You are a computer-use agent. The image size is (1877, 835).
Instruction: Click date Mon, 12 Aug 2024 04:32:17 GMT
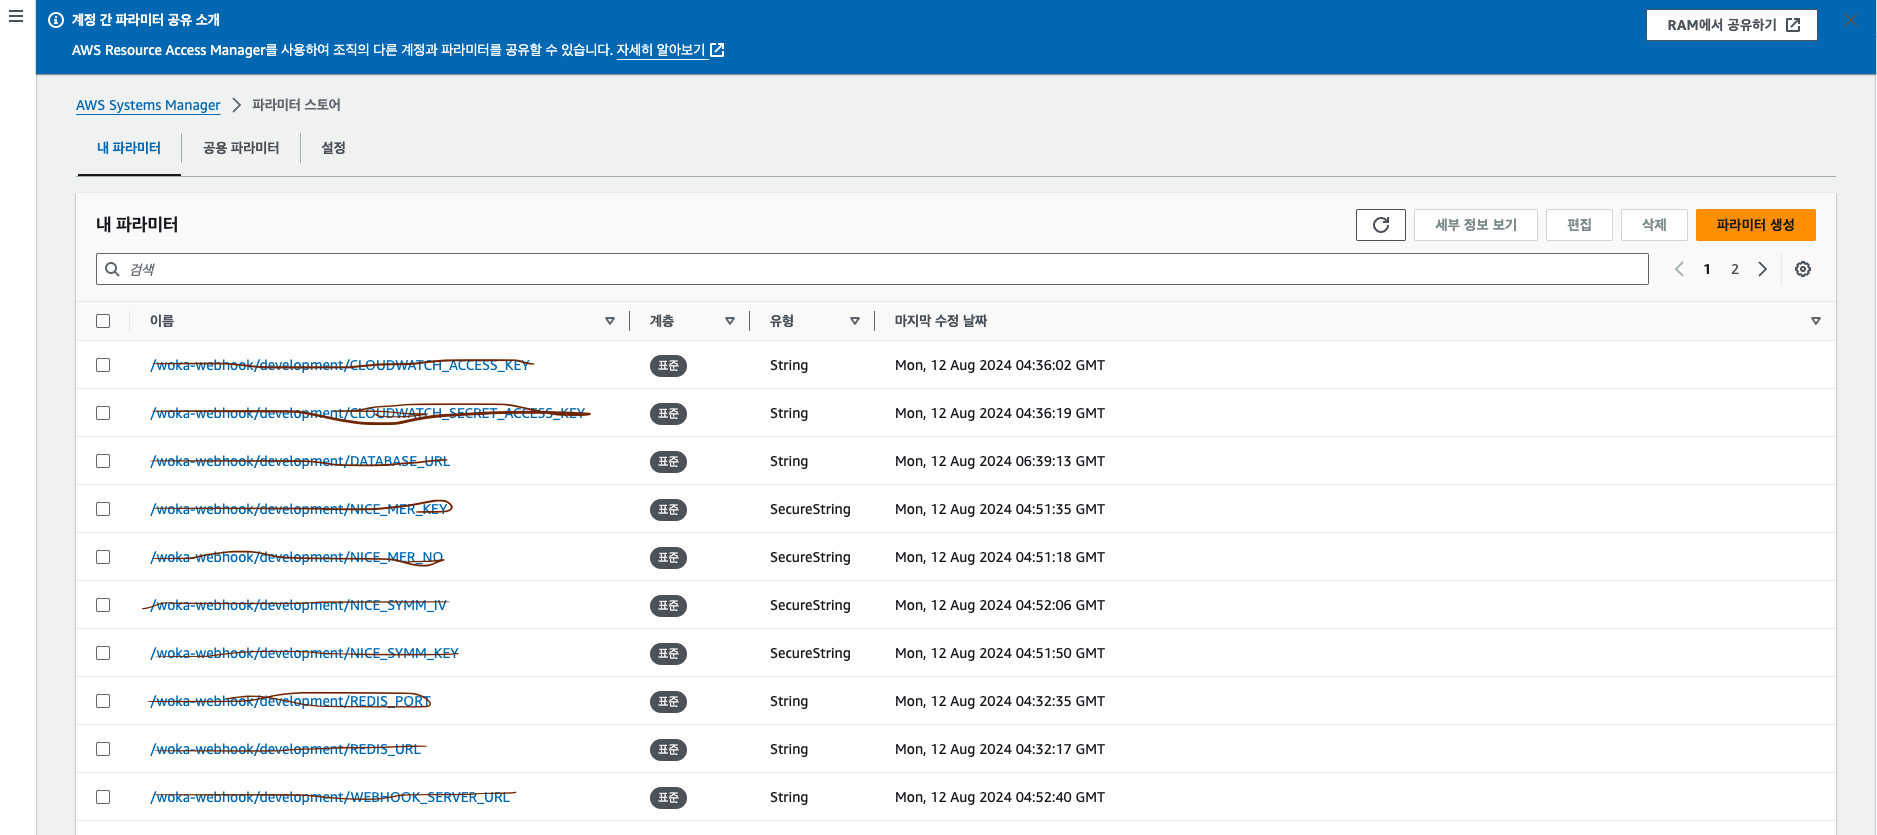coord(1000,749)
